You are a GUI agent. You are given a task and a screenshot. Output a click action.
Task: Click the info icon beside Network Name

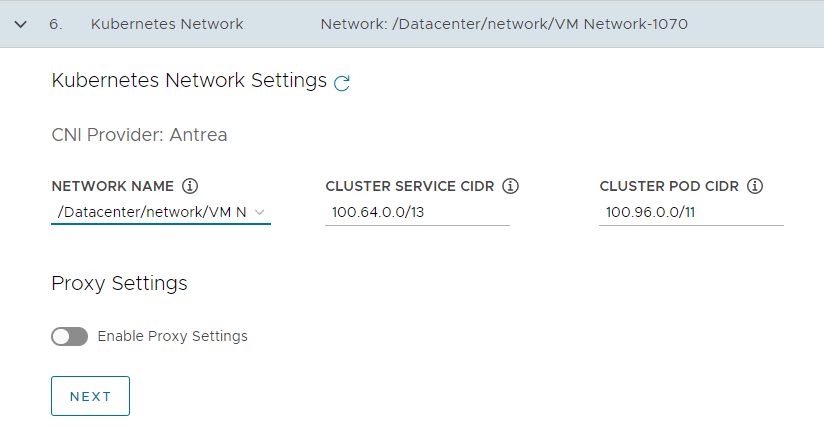[190, 186]
